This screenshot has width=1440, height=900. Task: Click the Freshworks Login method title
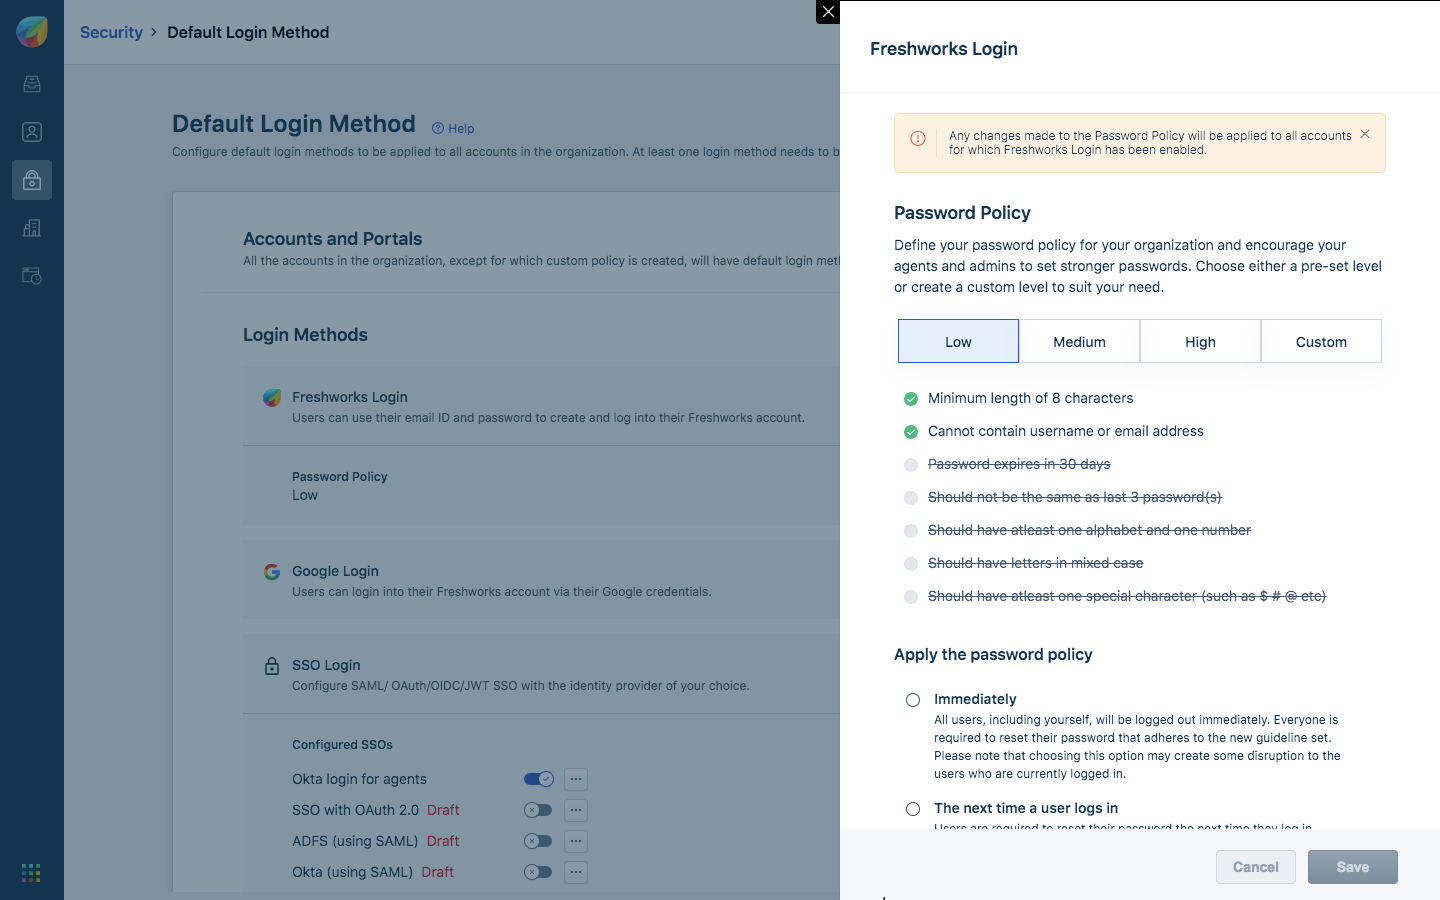point(350,397)
